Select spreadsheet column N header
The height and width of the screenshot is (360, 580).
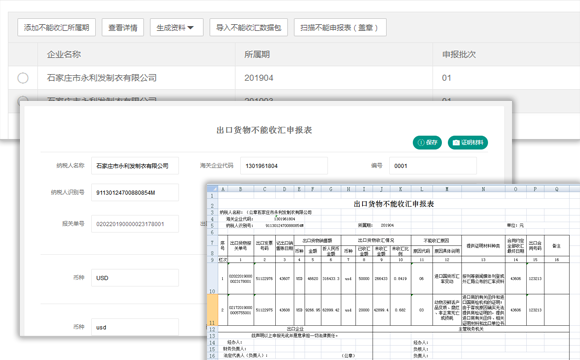click(483, 189)
